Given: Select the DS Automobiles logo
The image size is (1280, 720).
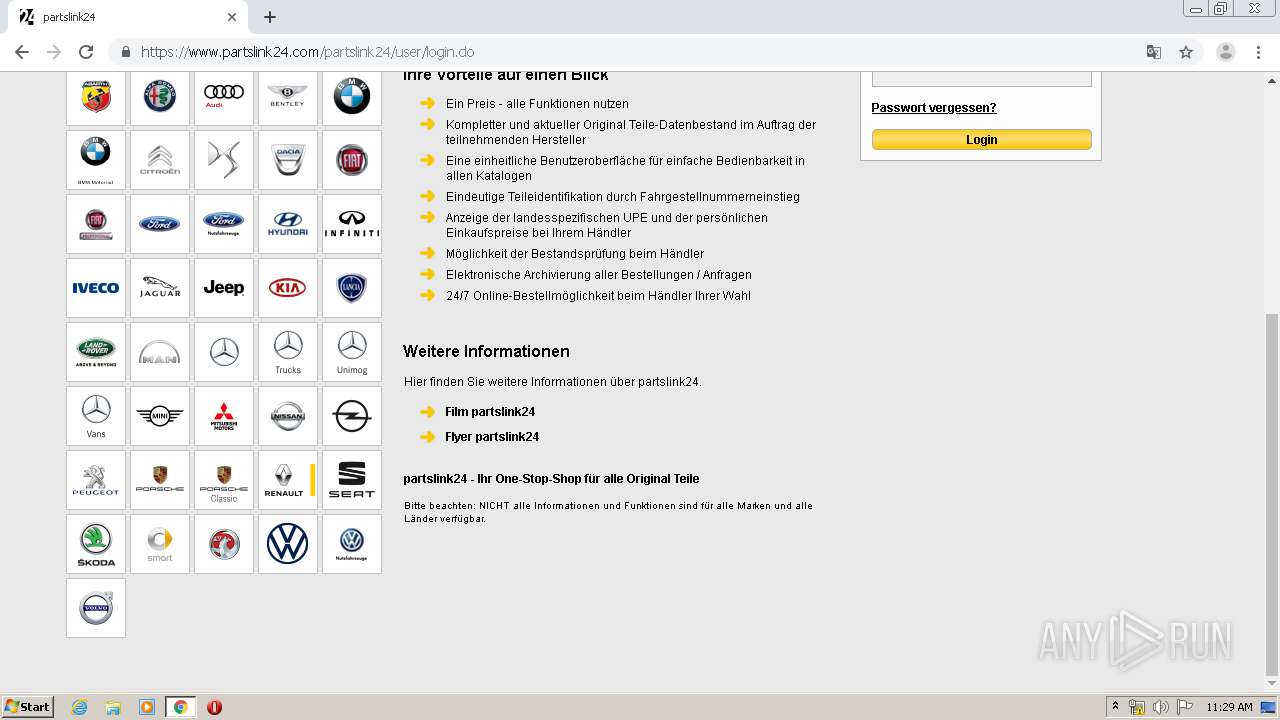Looking at the screenshot, I should (224, 160).
